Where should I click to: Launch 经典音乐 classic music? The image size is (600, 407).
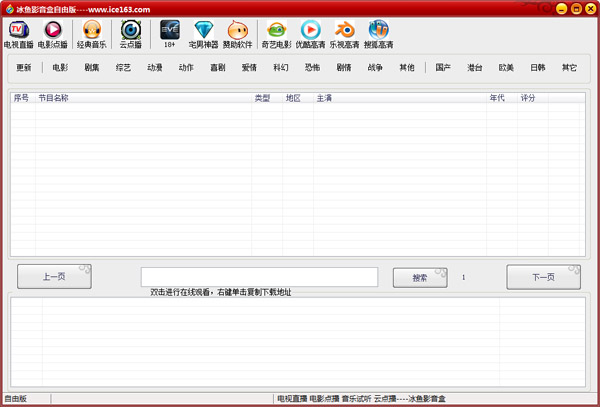[x=92, y=34]
